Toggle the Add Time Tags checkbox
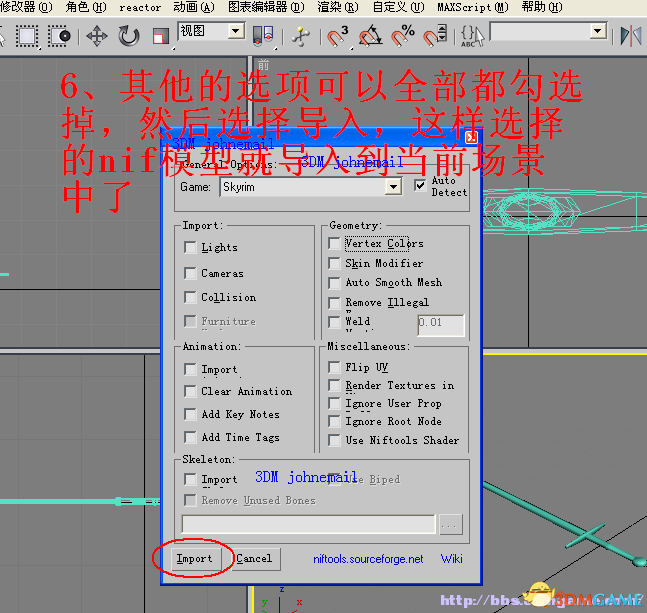The height and width of the screenshot is (613, 647). 190,437
